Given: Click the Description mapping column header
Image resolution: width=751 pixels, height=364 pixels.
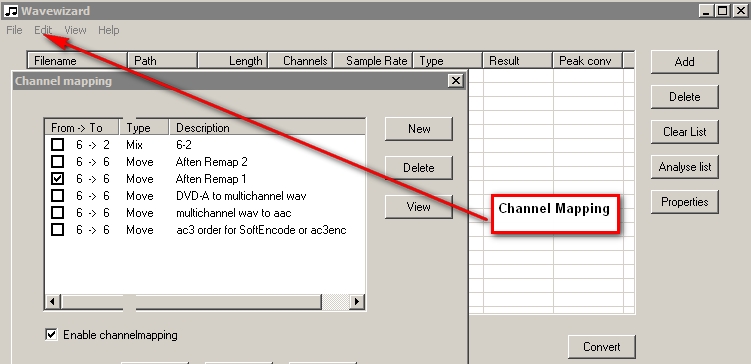Looking at the screenshot, I should click(x=268, y=127).
